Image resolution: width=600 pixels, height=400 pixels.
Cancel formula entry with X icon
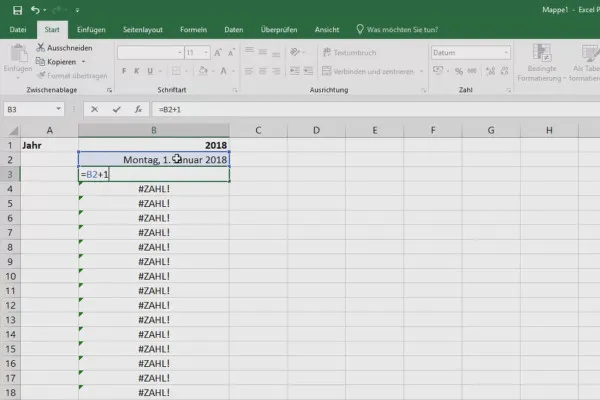(x=95, y=109)
